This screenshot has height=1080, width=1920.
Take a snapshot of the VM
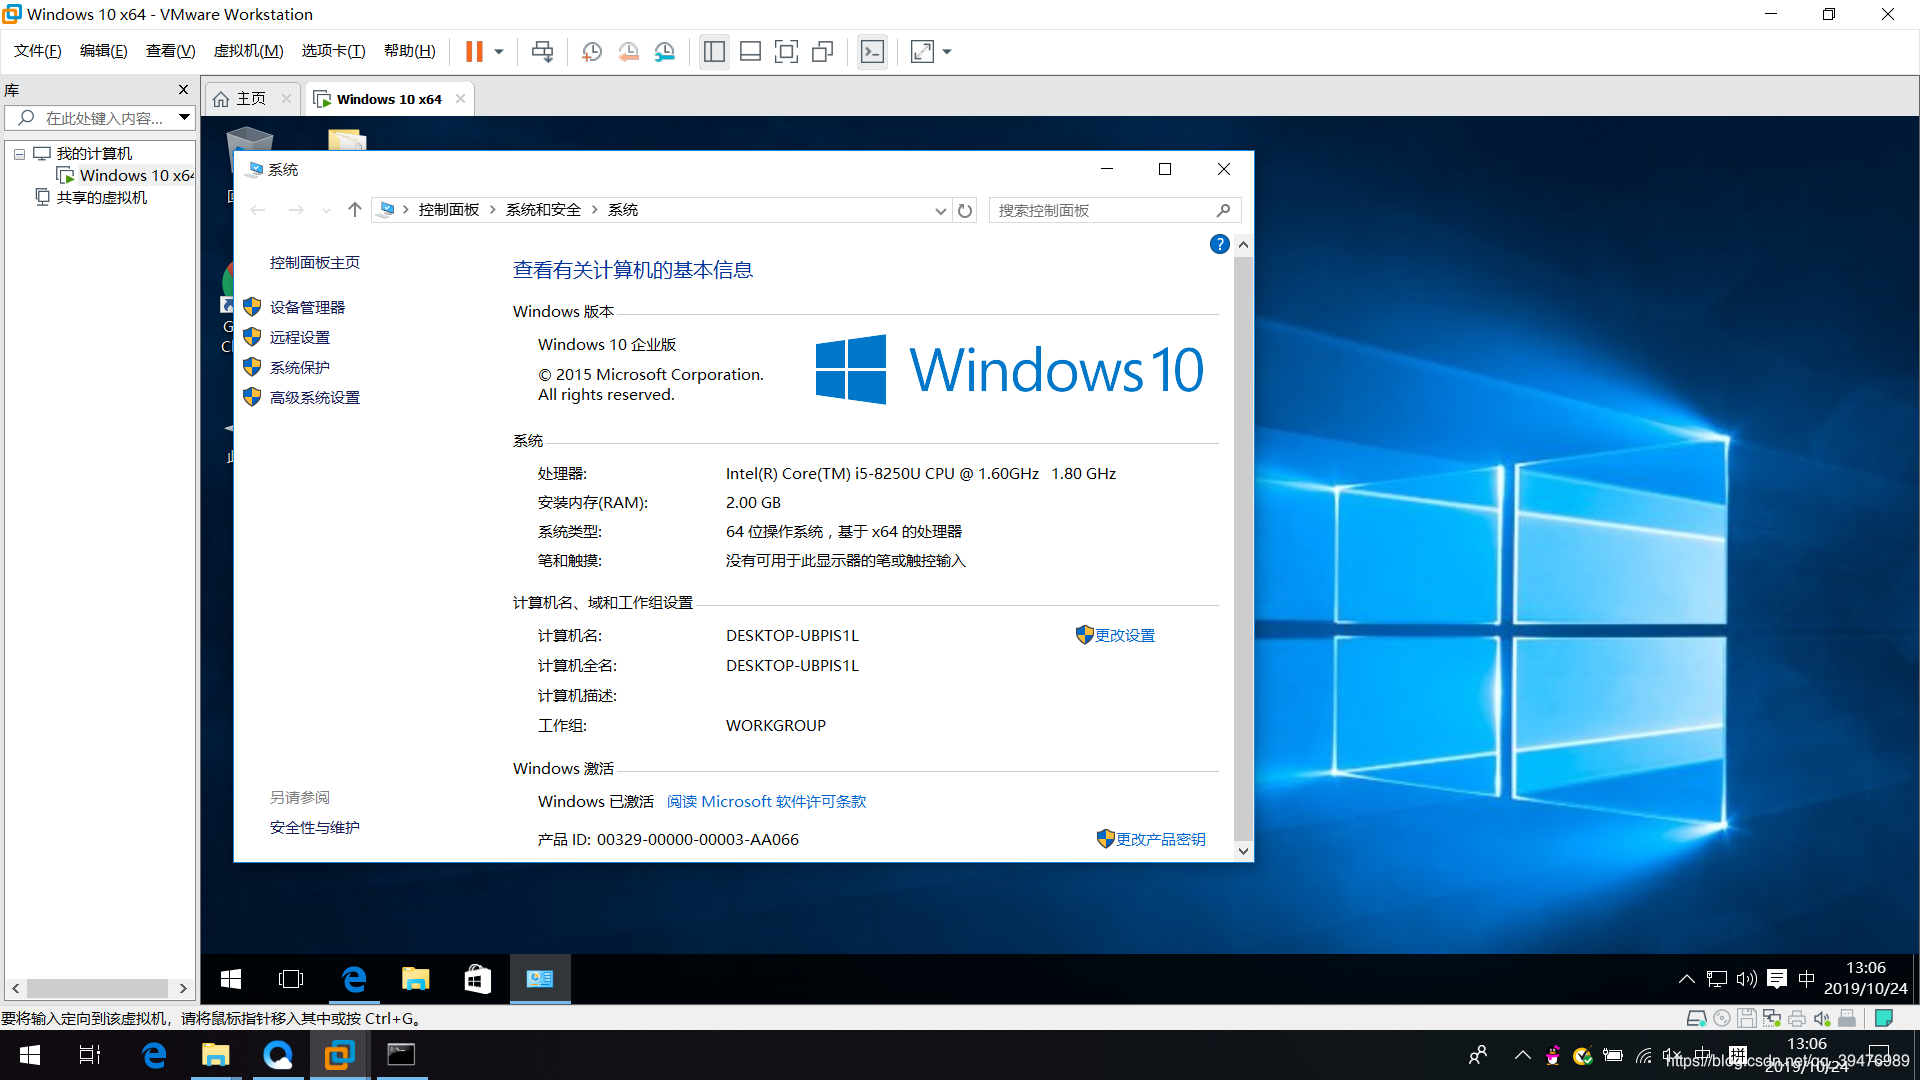coord(591,52)
